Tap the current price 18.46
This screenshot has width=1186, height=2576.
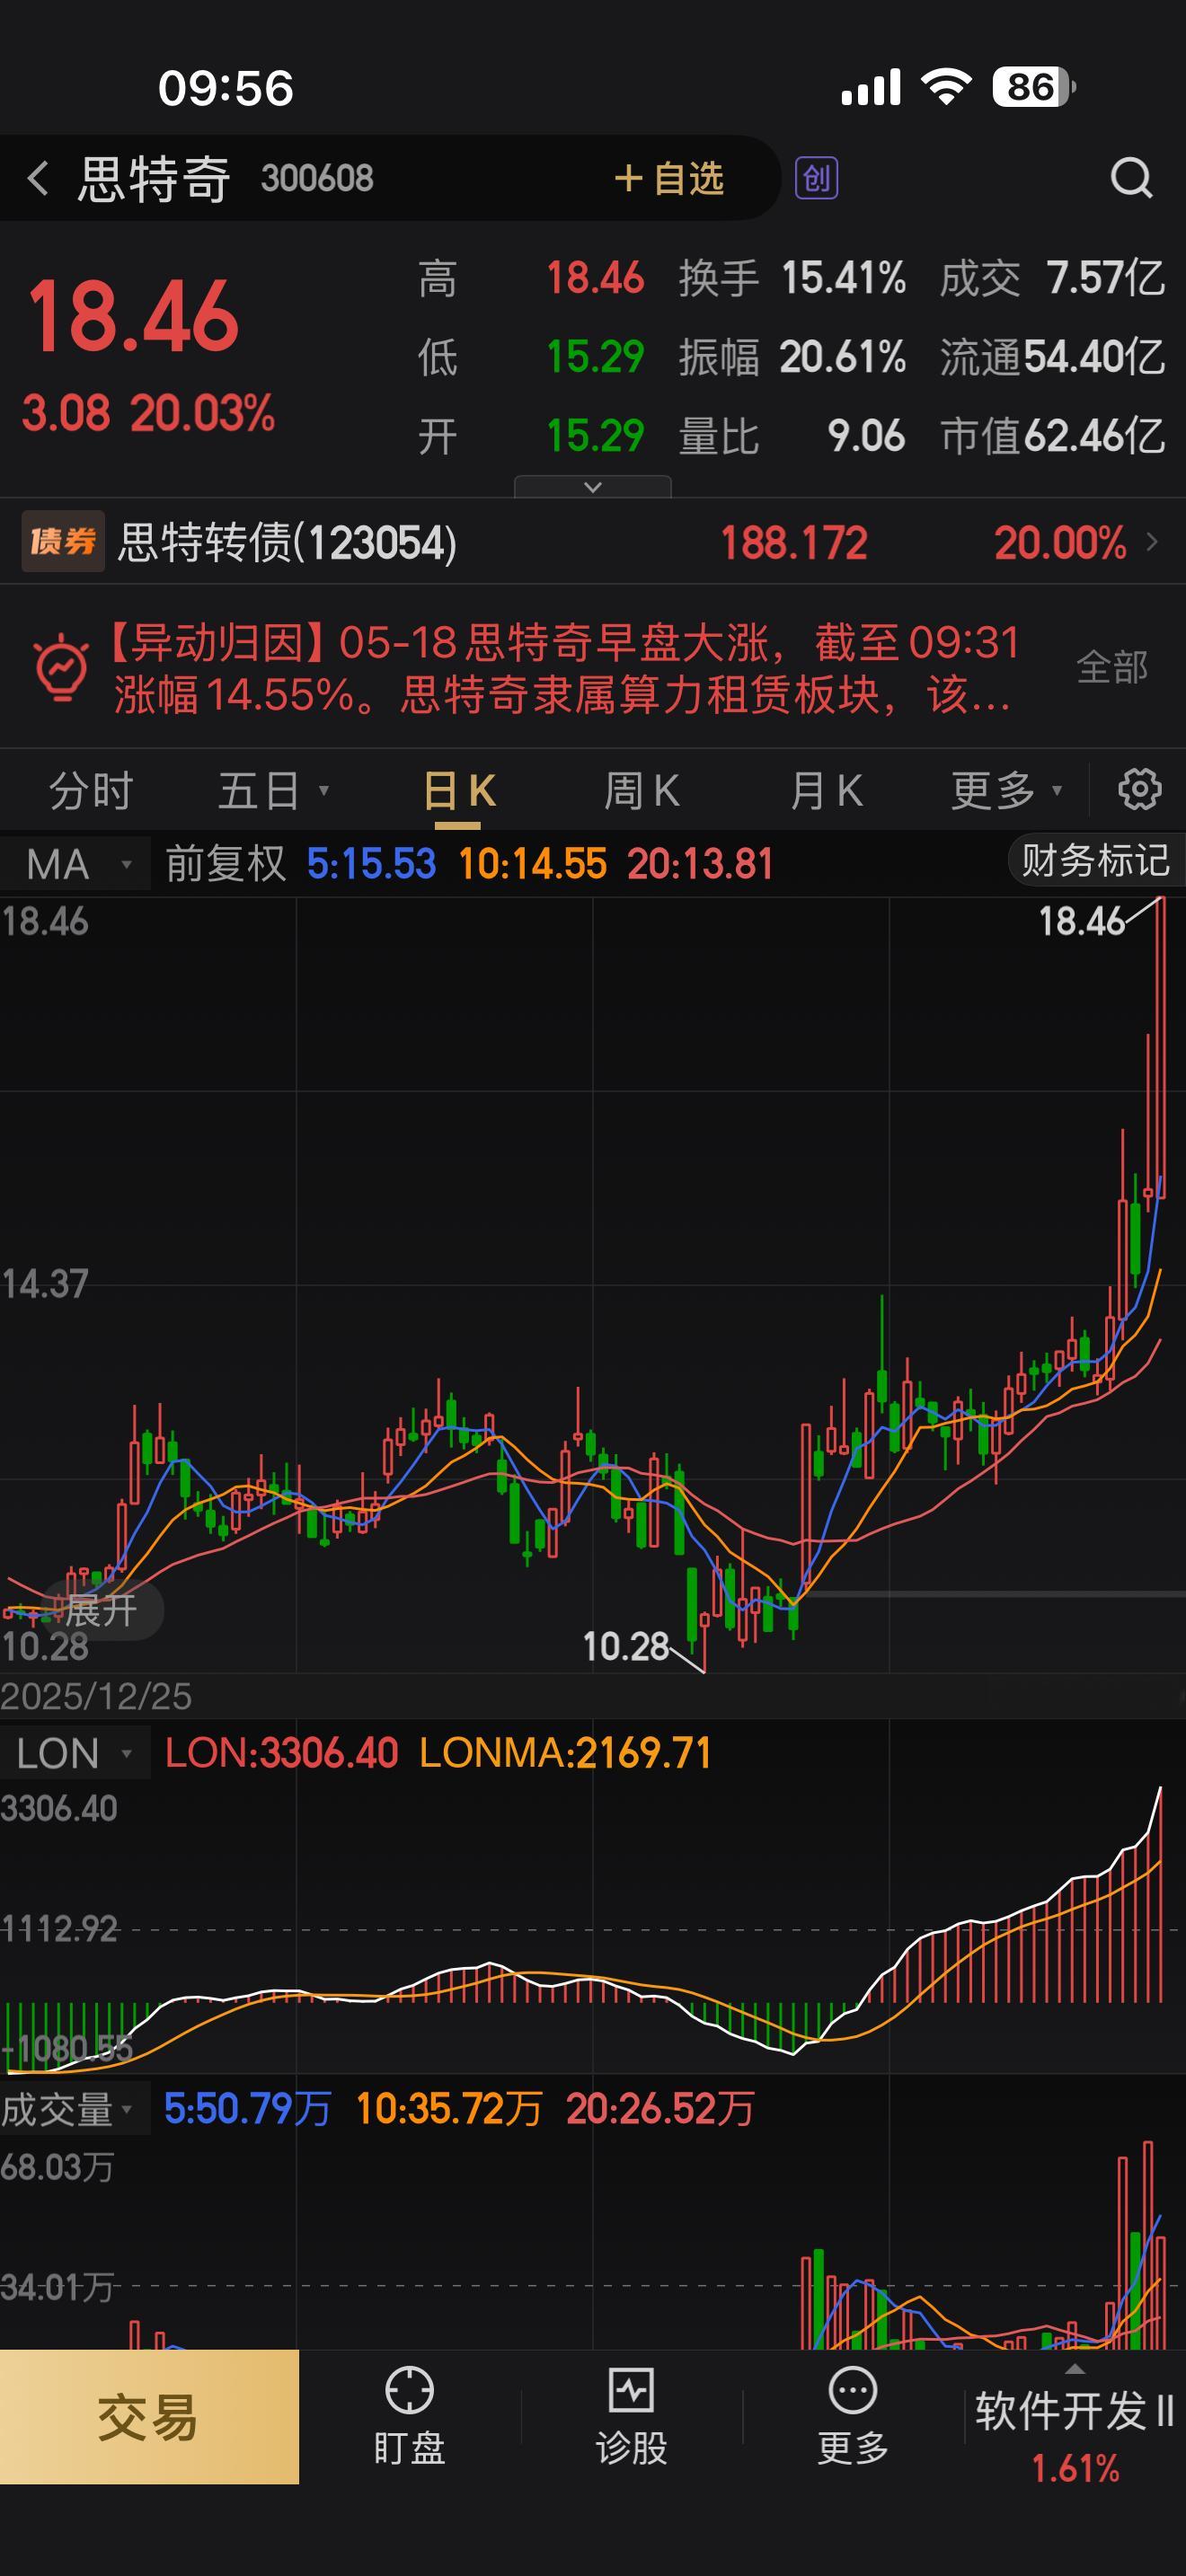tap(133, 317)
